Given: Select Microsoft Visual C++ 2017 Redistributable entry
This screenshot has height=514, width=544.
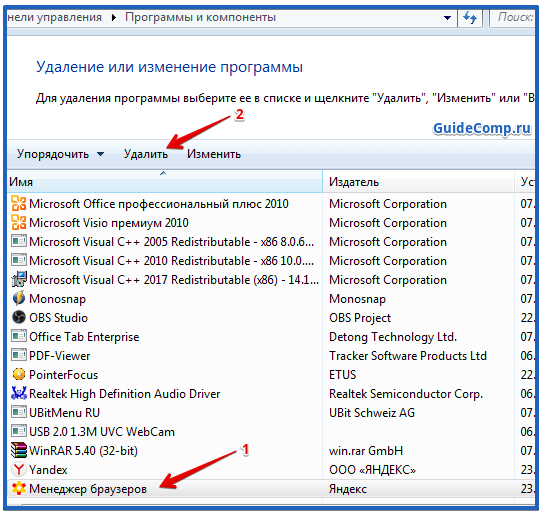Looking at the screenshot, I should [174, 280].
